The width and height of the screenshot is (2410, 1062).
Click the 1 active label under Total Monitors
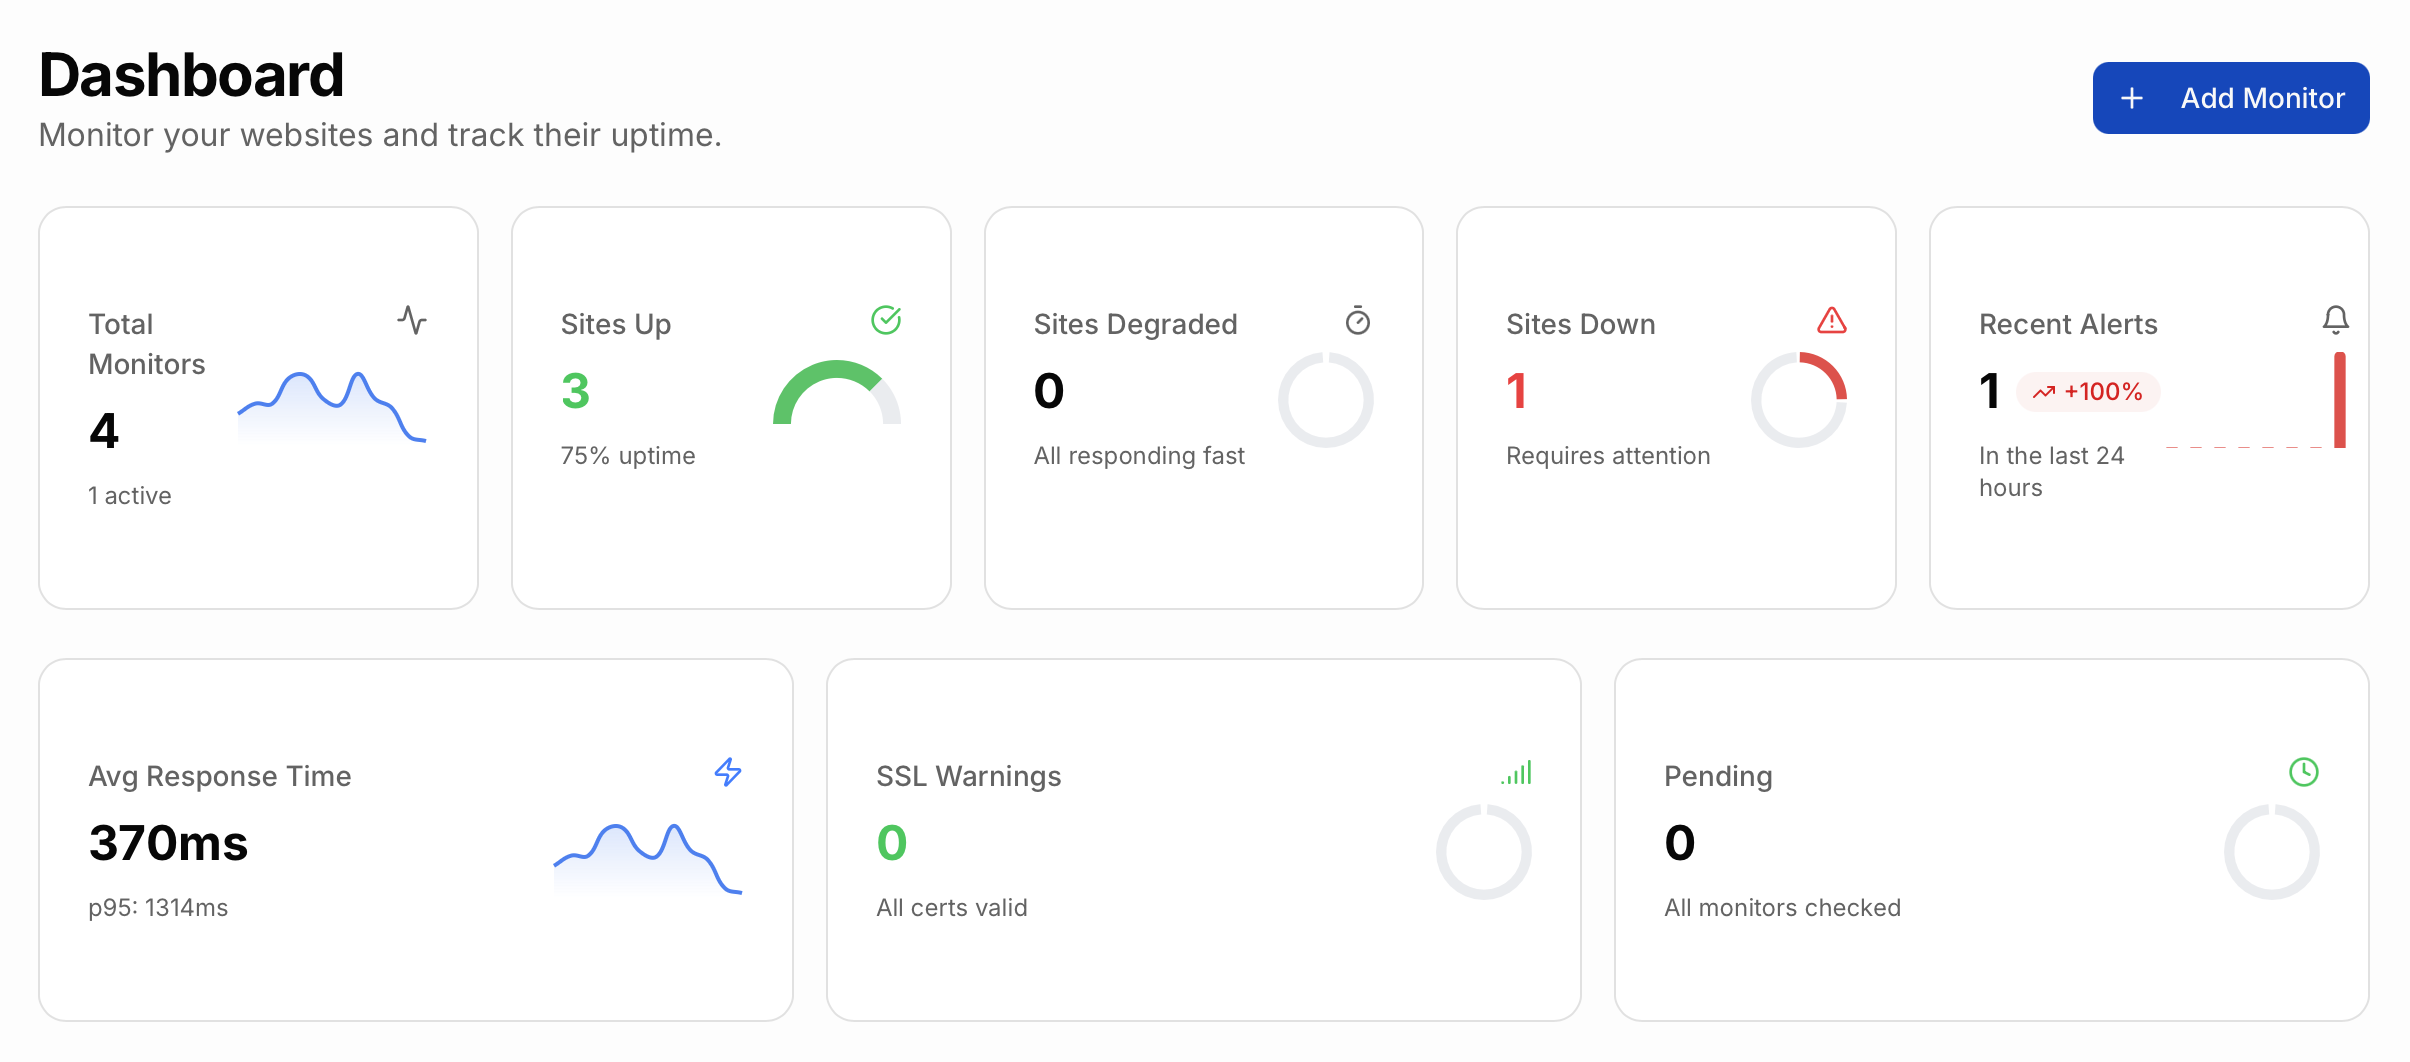(130, 494)
